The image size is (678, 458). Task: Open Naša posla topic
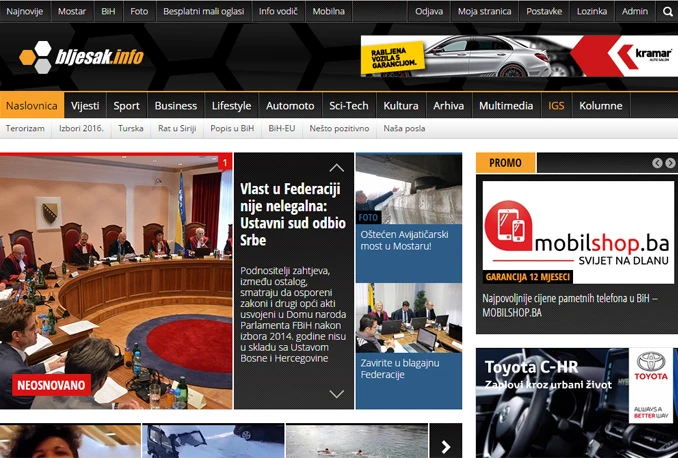[x=404, y=128]
